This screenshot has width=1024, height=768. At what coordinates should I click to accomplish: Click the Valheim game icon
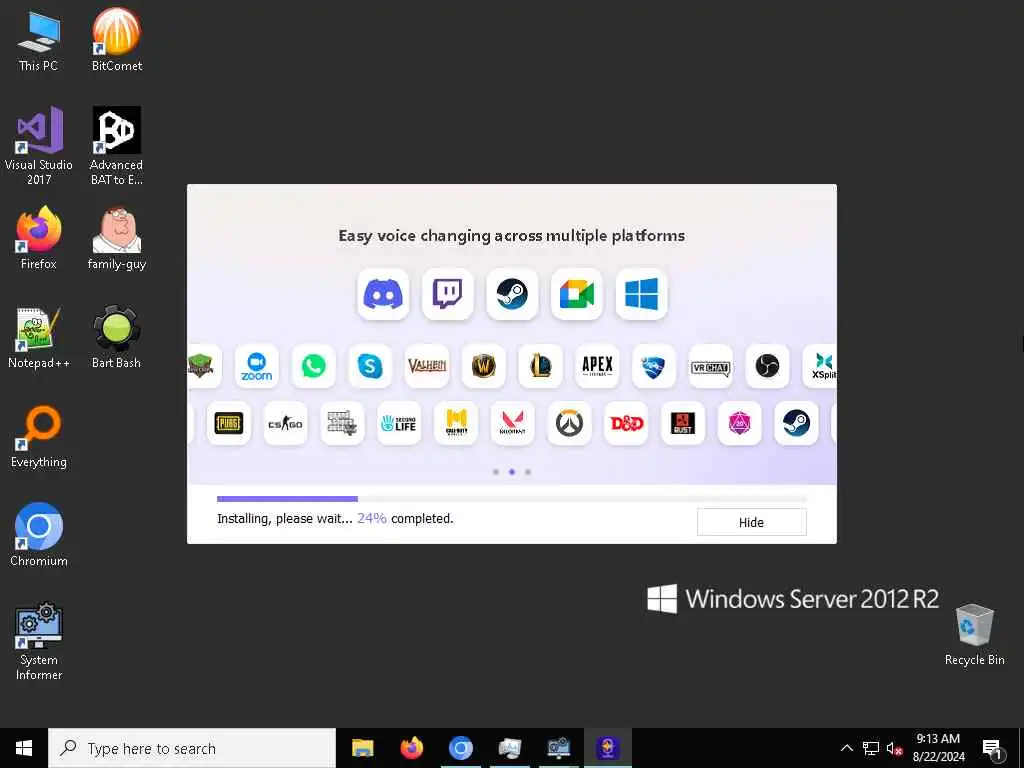pyautogui.click(x=427, y=366)
